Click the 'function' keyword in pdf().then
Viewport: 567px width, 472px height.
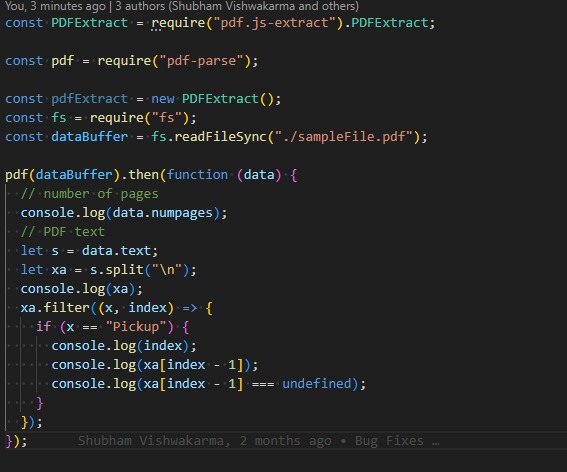[x=197, y=175]
